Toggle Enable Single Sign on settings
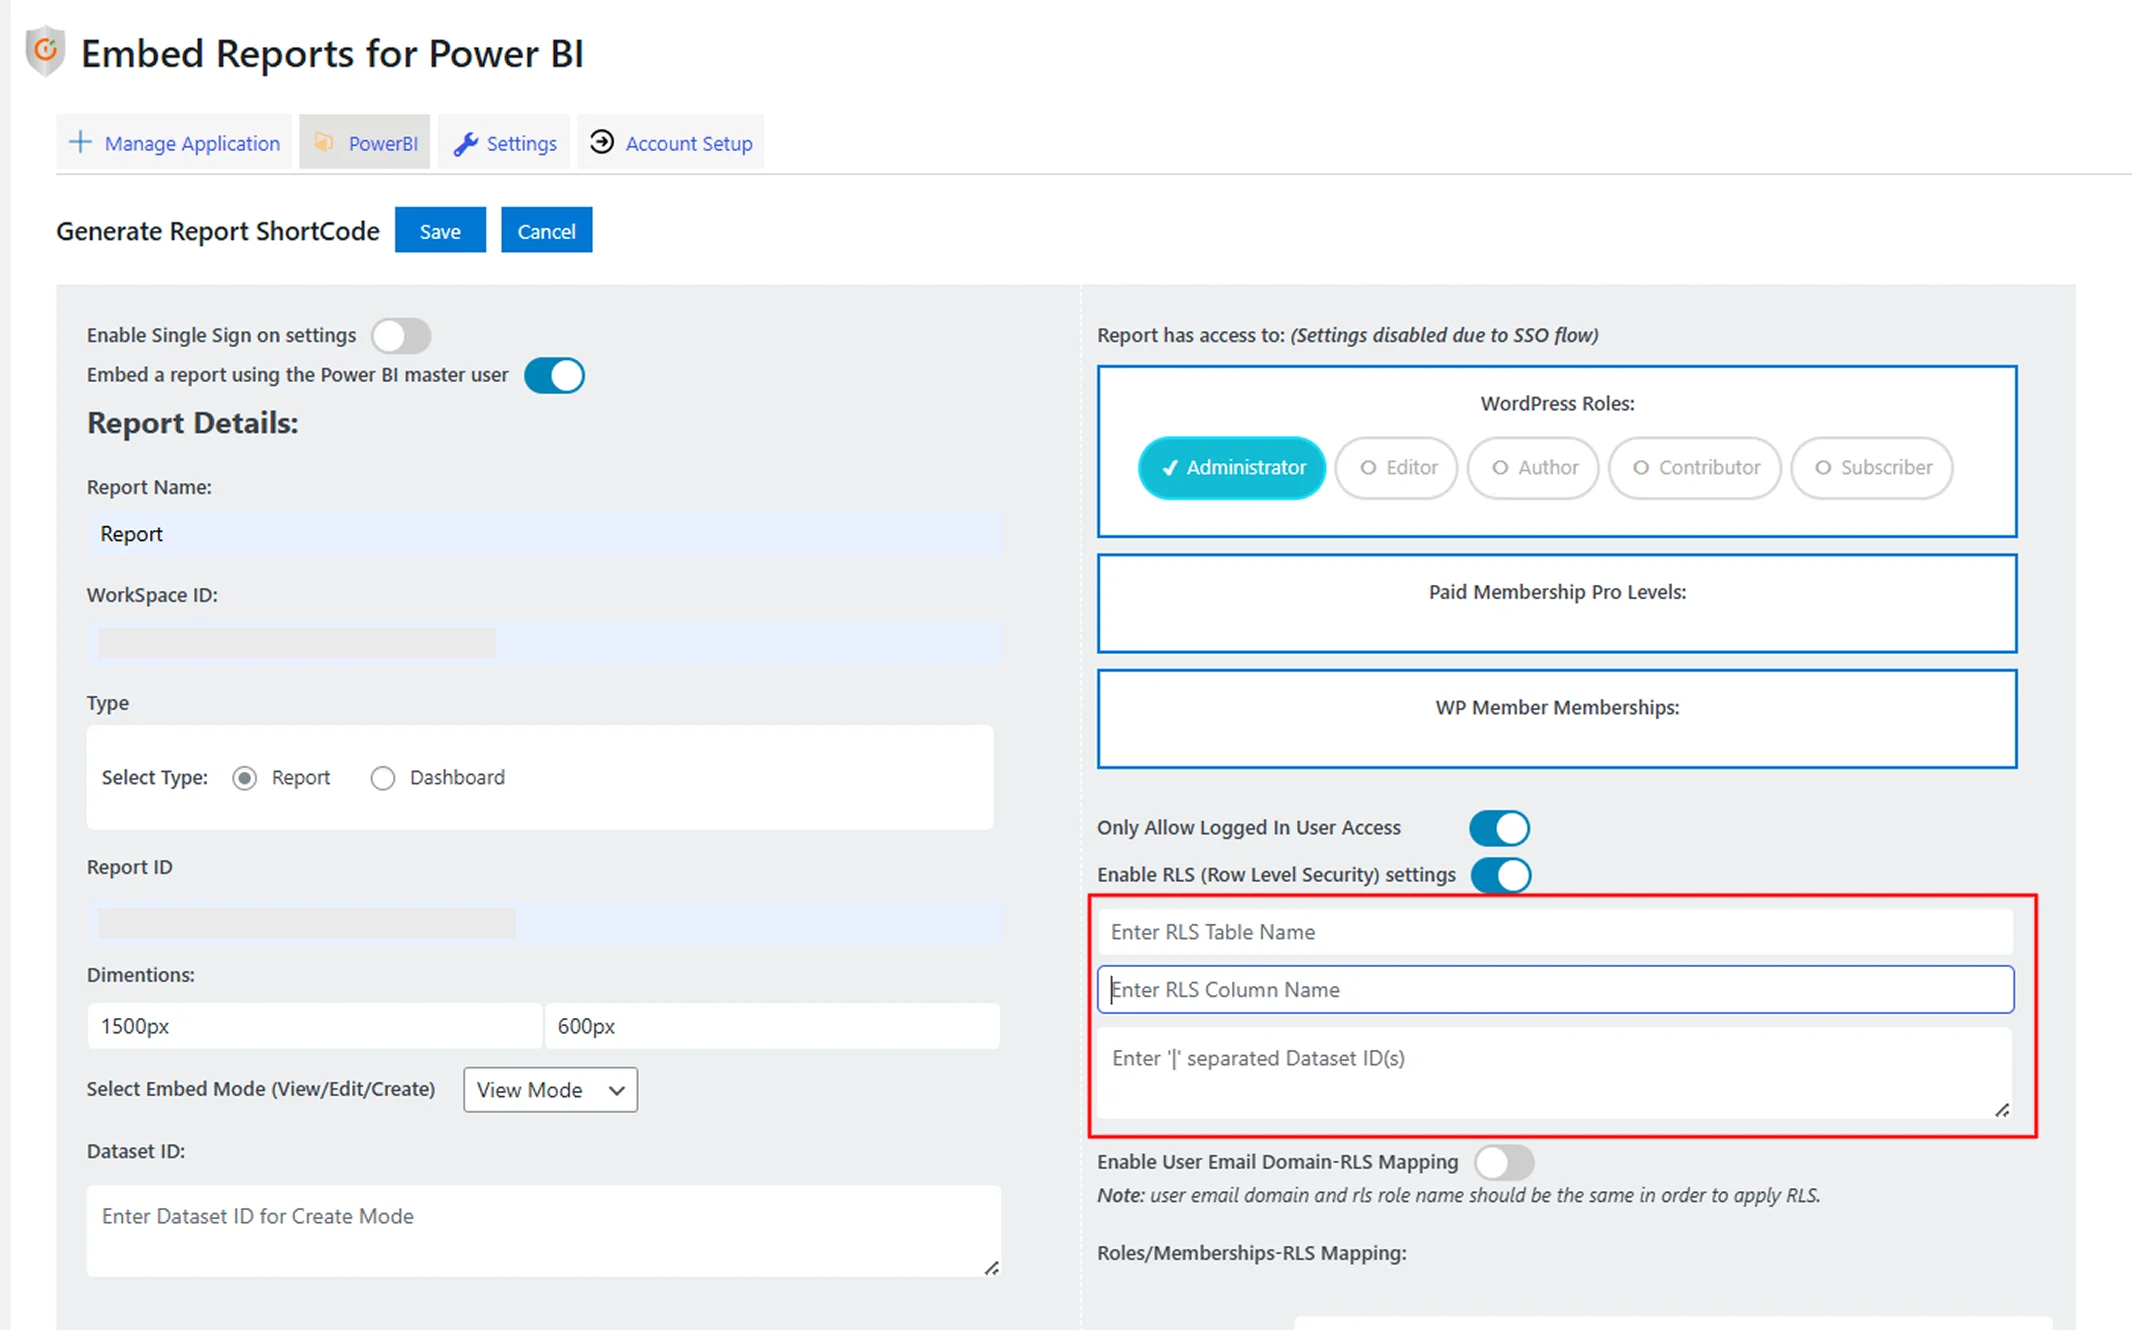The image size is (2132, 1330). 401,336
